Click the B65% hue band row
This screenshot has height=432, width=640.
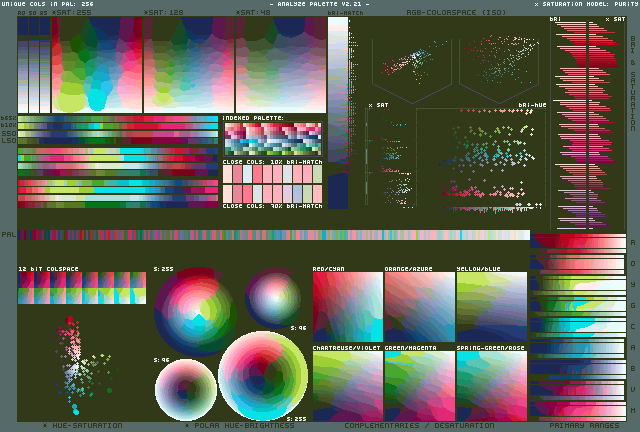coord(118,119)
